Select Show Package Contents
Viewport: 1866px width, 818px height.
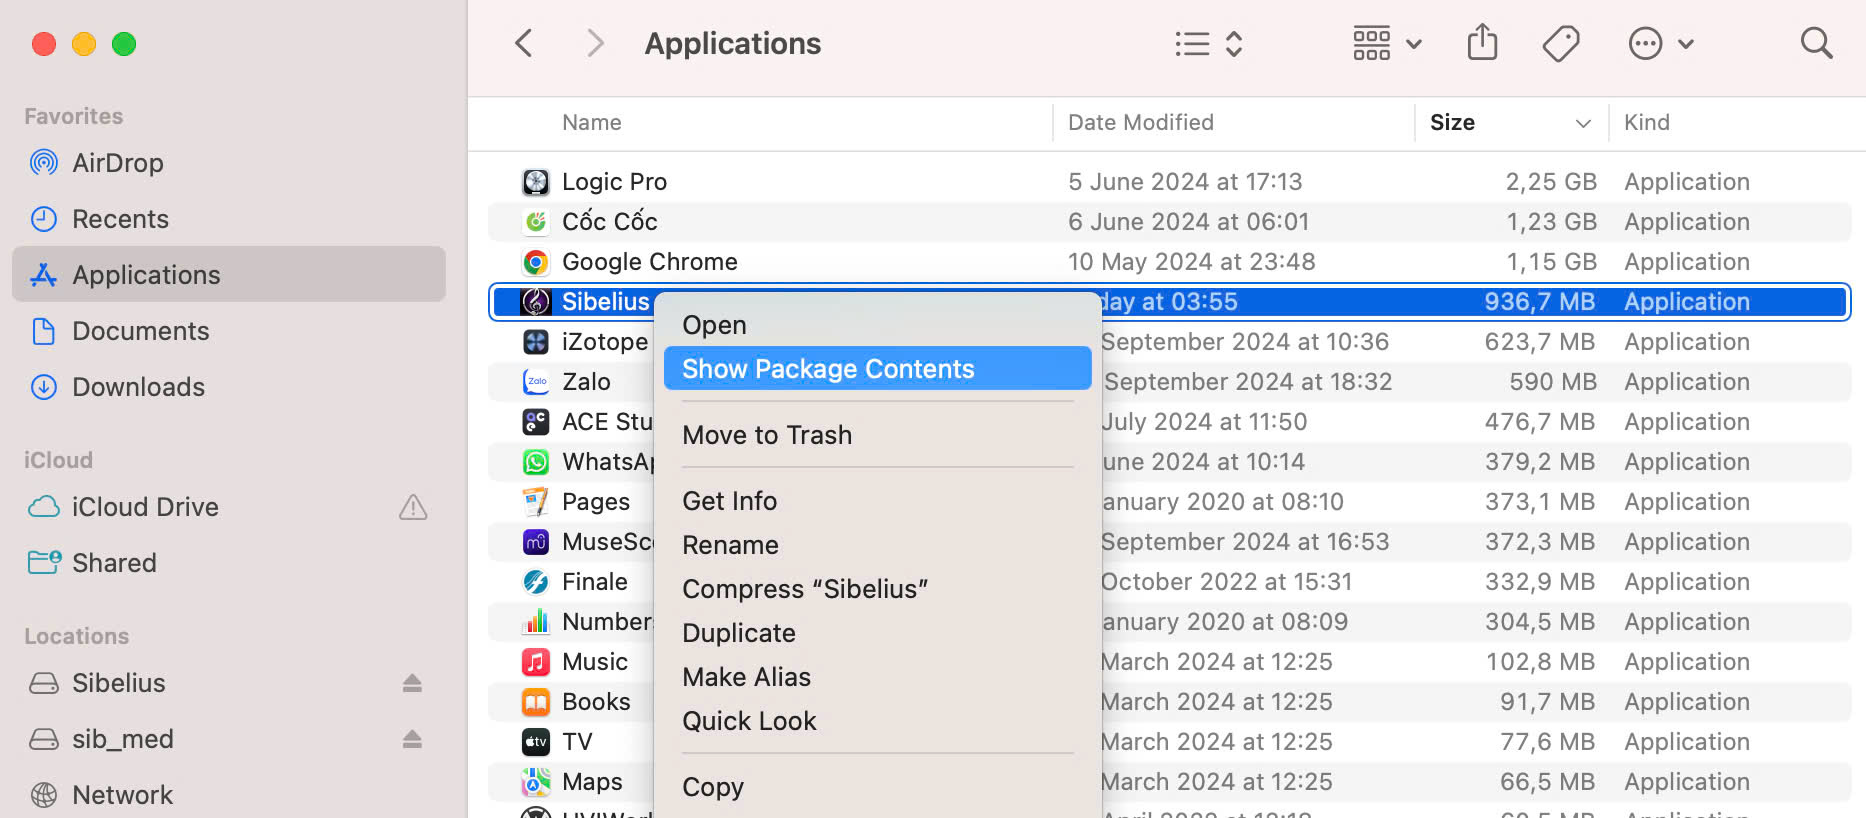877,369
